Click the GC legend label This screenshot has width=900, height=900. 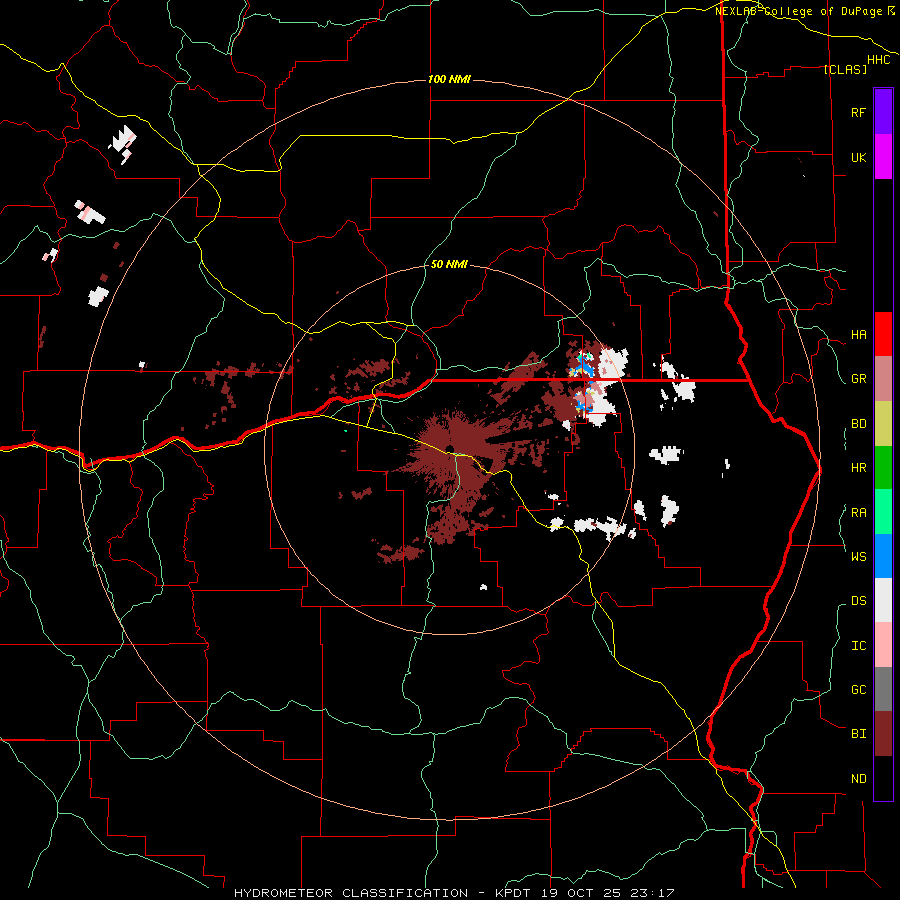point(858,689)
